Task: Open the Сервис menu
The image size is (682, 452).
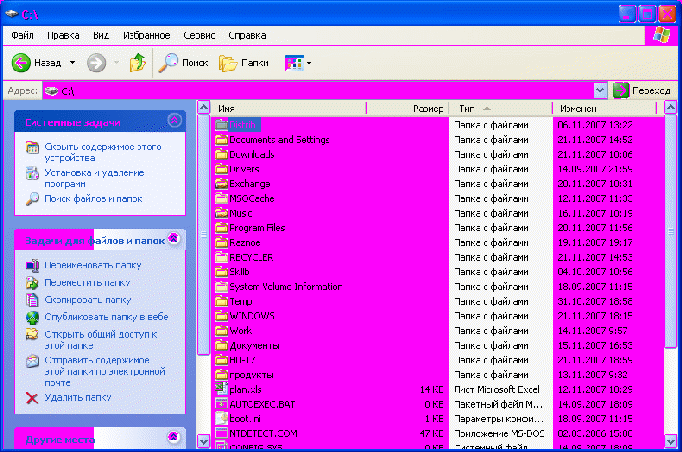Action: click(x=199, y=35)
